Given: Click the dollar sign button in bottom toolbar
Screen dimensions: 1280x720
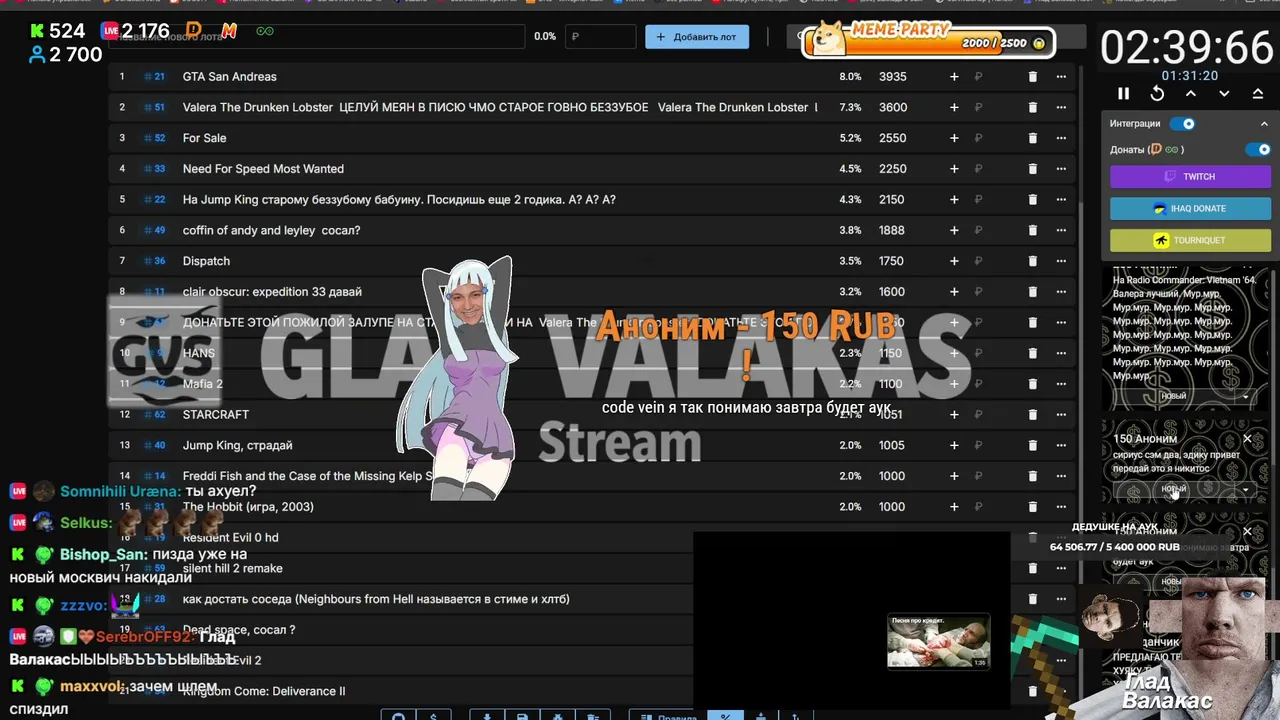Looking at the screenshot, I should click(x=433, y=716).
